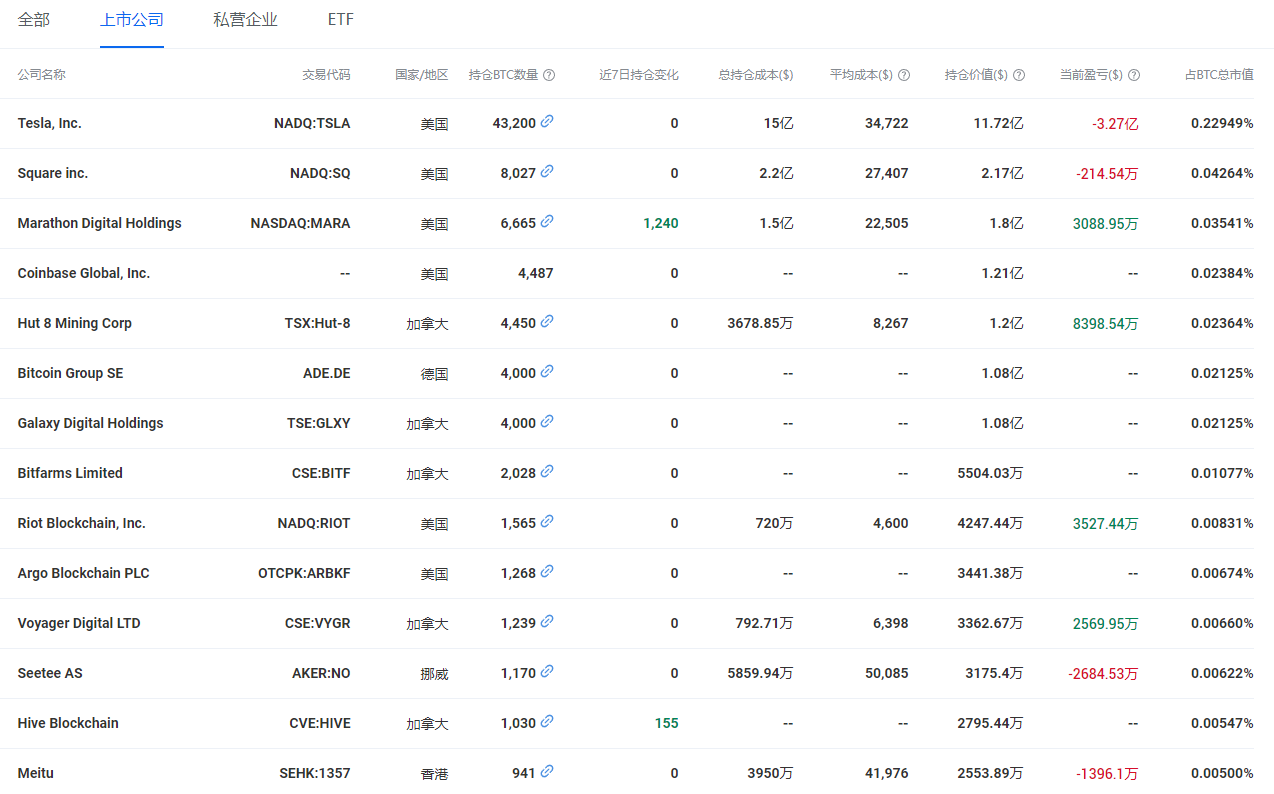This screenshot has height=794, width=1274.
Task: Switch to the ETF tab
Action: (341, 20)
